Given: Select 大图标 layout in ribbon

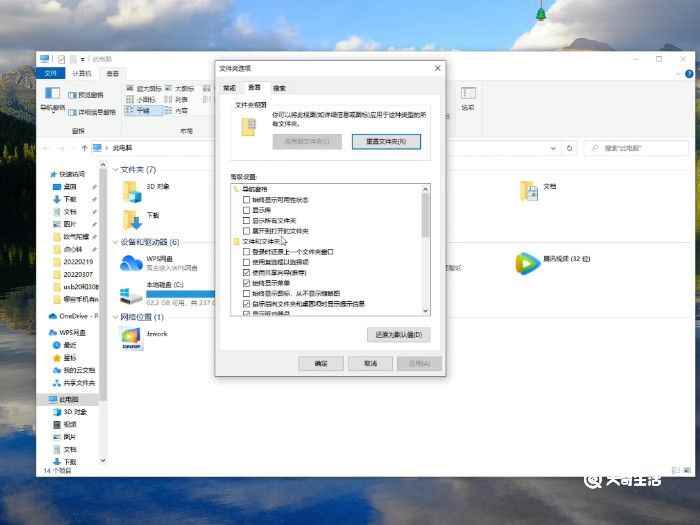Looking at the screenshot, I should [x=179, y=88].
